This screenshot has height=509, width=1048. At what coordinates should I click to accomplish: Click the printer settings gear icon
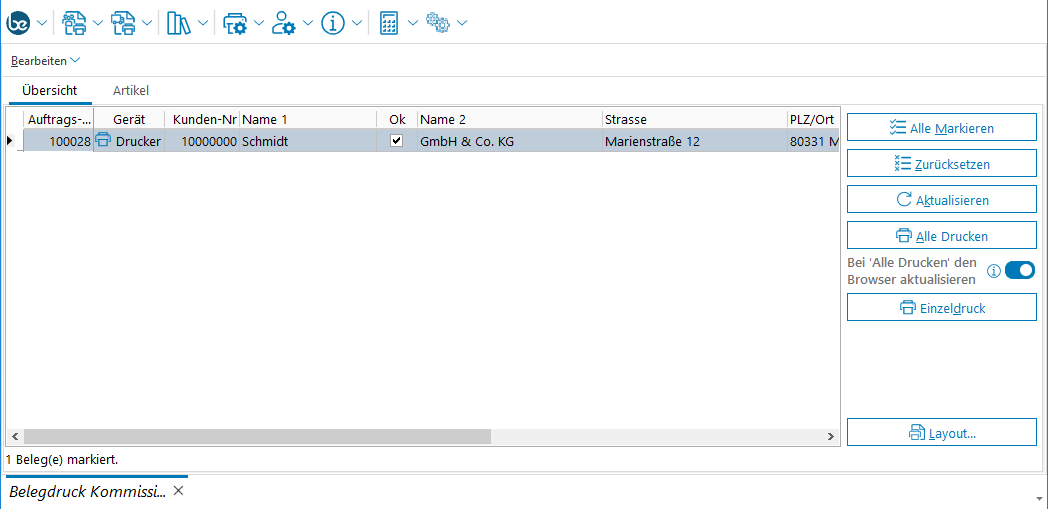click(235, 23)
